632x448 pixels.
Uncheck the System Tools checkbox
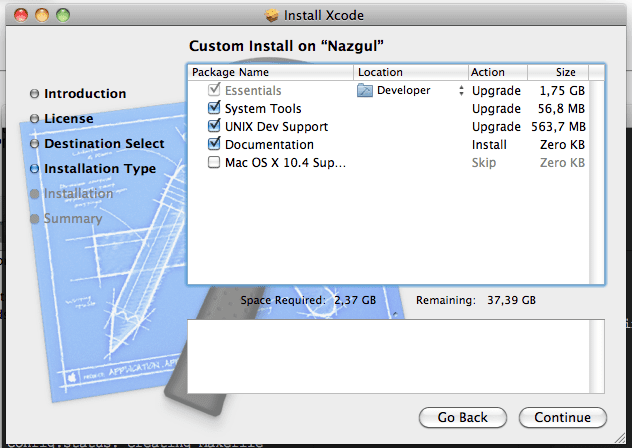(214, 109)
